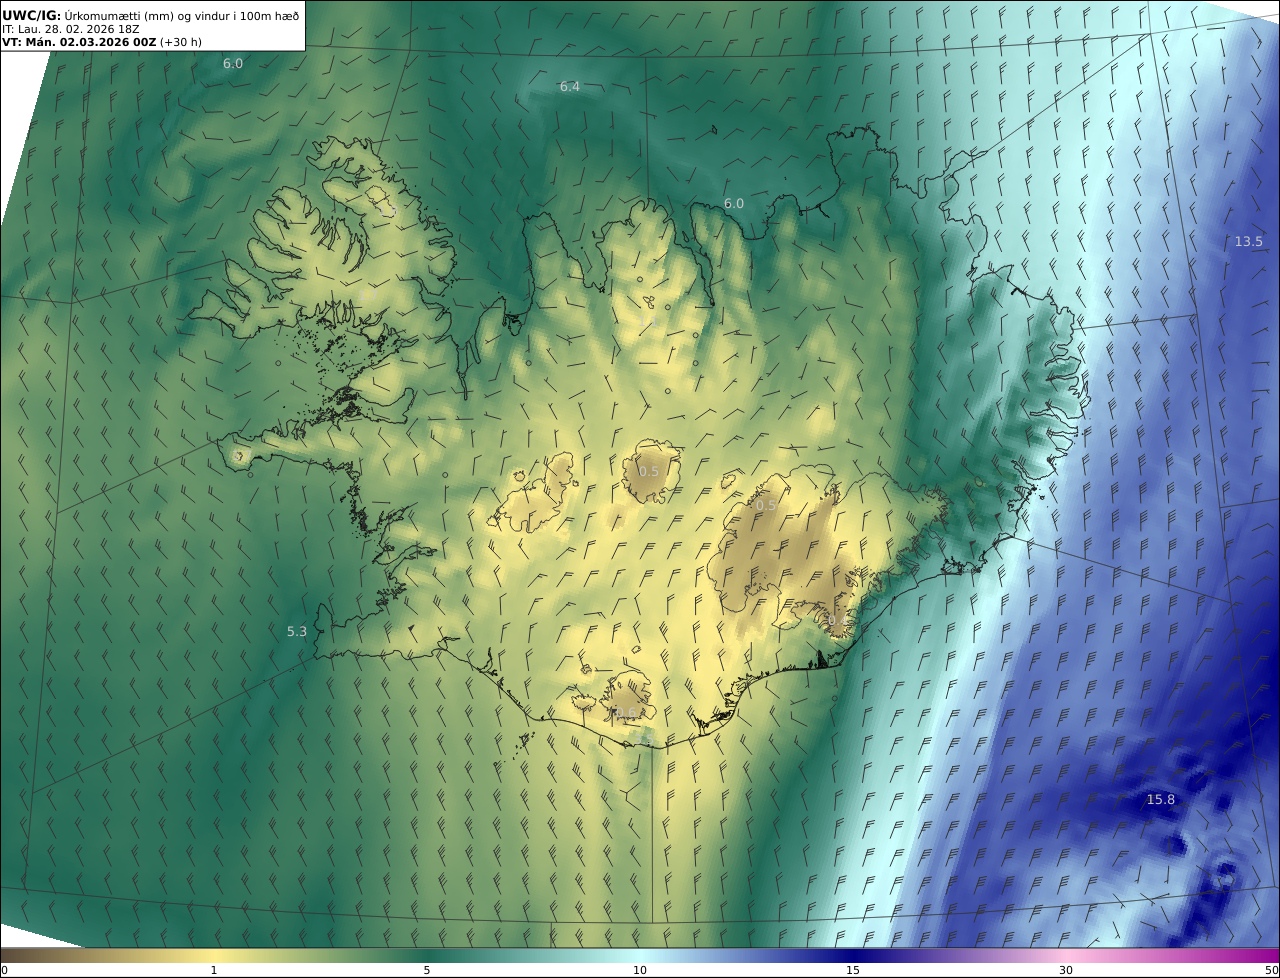Viewport: 1280px width, 978px height.
Task: Select the "30" tick label on the color scale
Action: [x=1066, y=970]
